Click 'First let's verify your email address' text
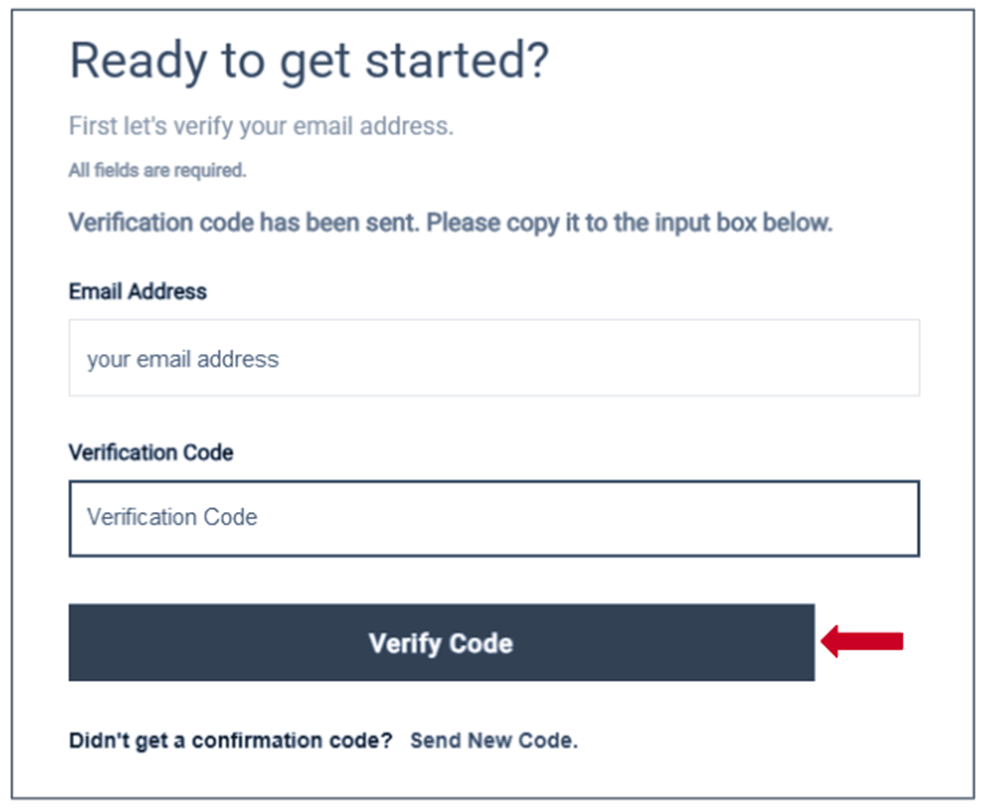Screen dimensions: 986x811 (261, 127)
